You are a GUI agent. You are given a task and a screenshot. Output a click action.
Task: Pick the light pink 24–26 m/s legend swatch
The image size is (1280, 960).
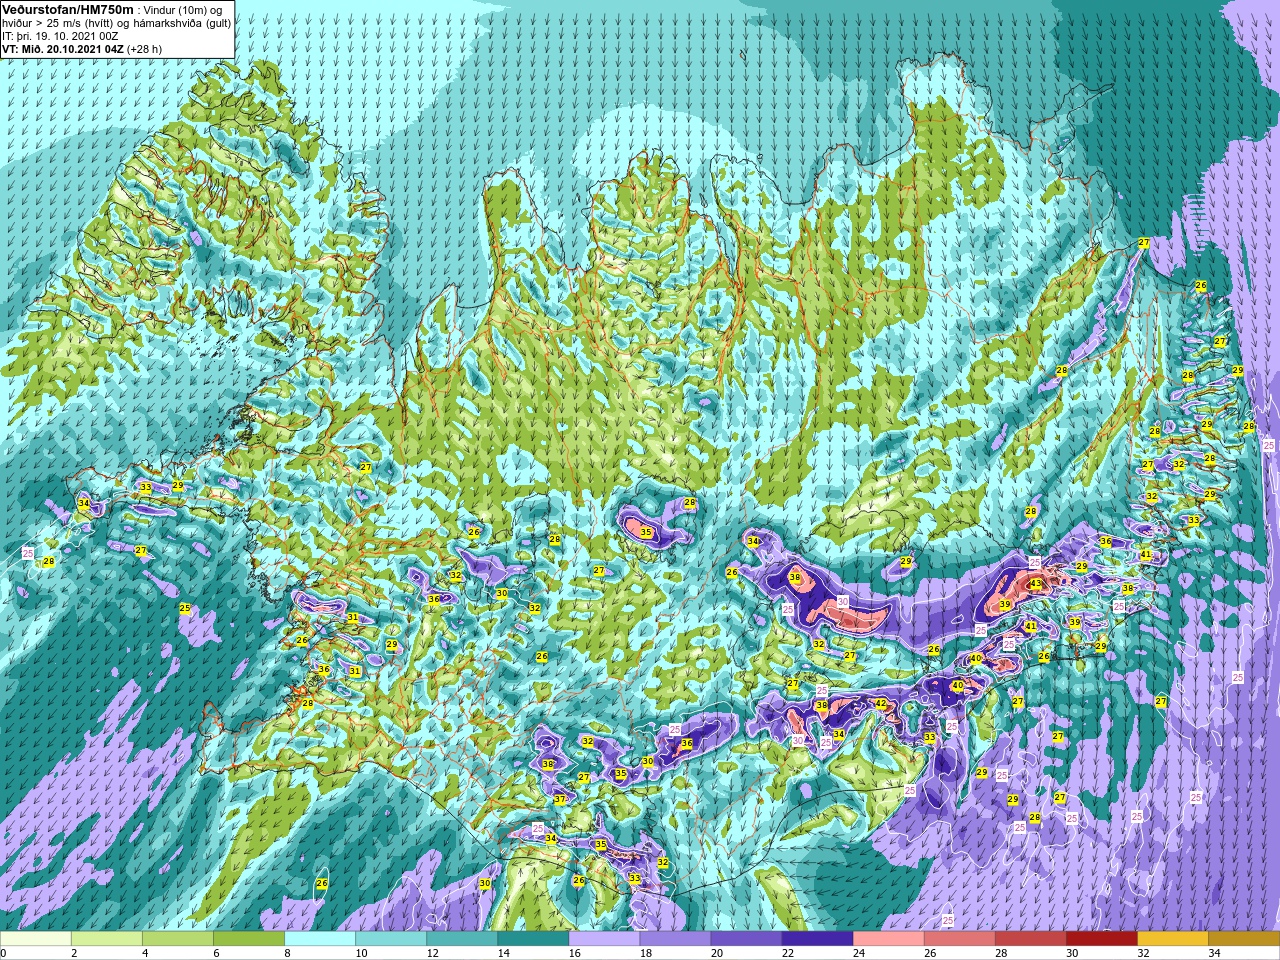point(888,939)
